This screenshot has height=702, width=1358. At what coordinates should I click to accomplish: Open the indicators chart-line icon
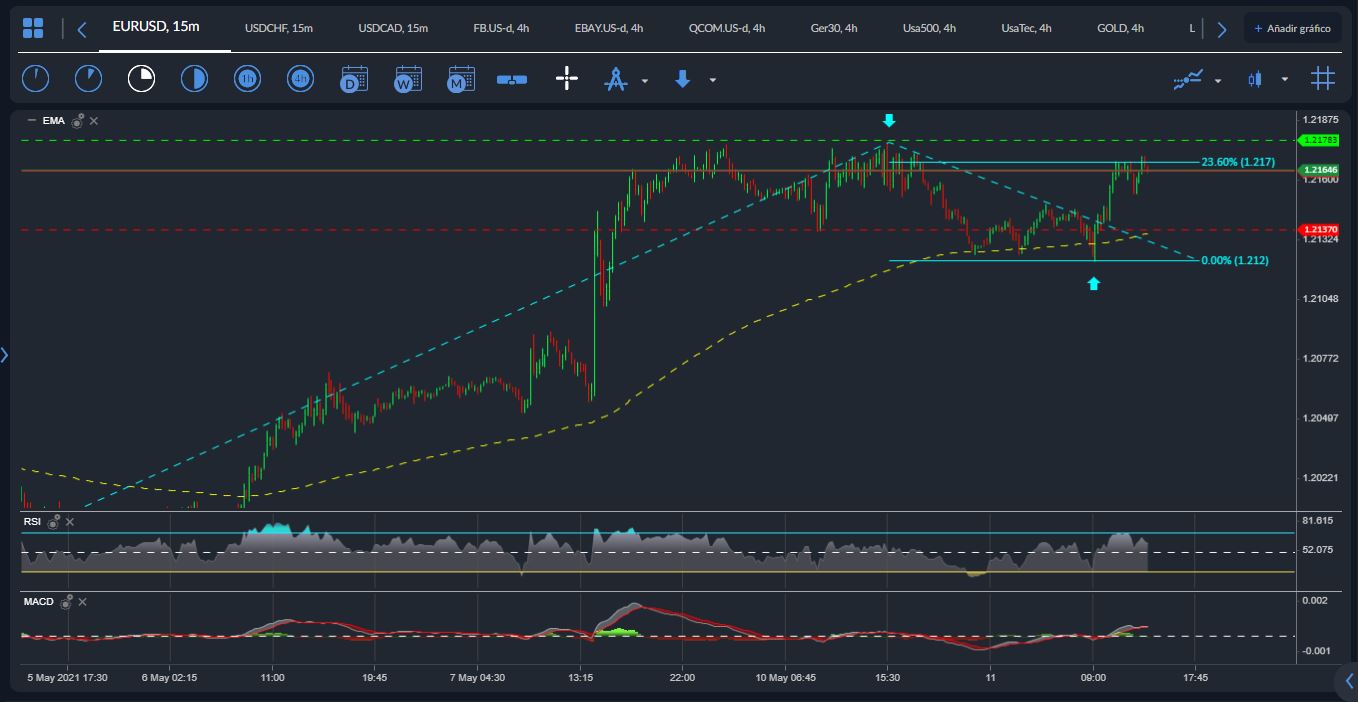(1188, 79)
